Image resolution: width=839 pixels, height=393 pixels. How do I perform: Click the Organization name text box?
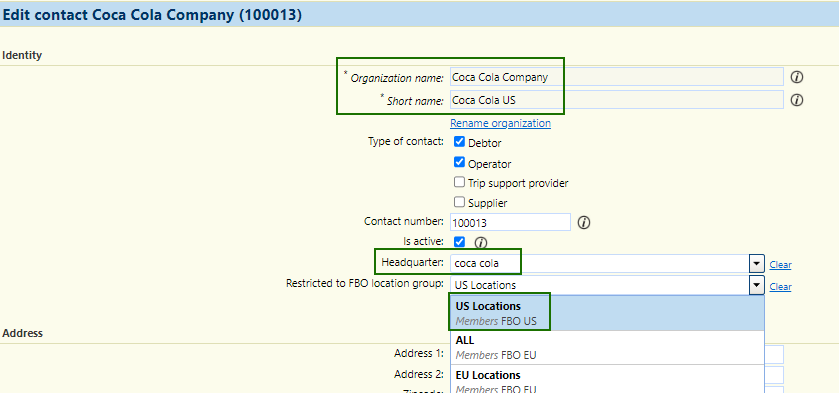(617, 77)
